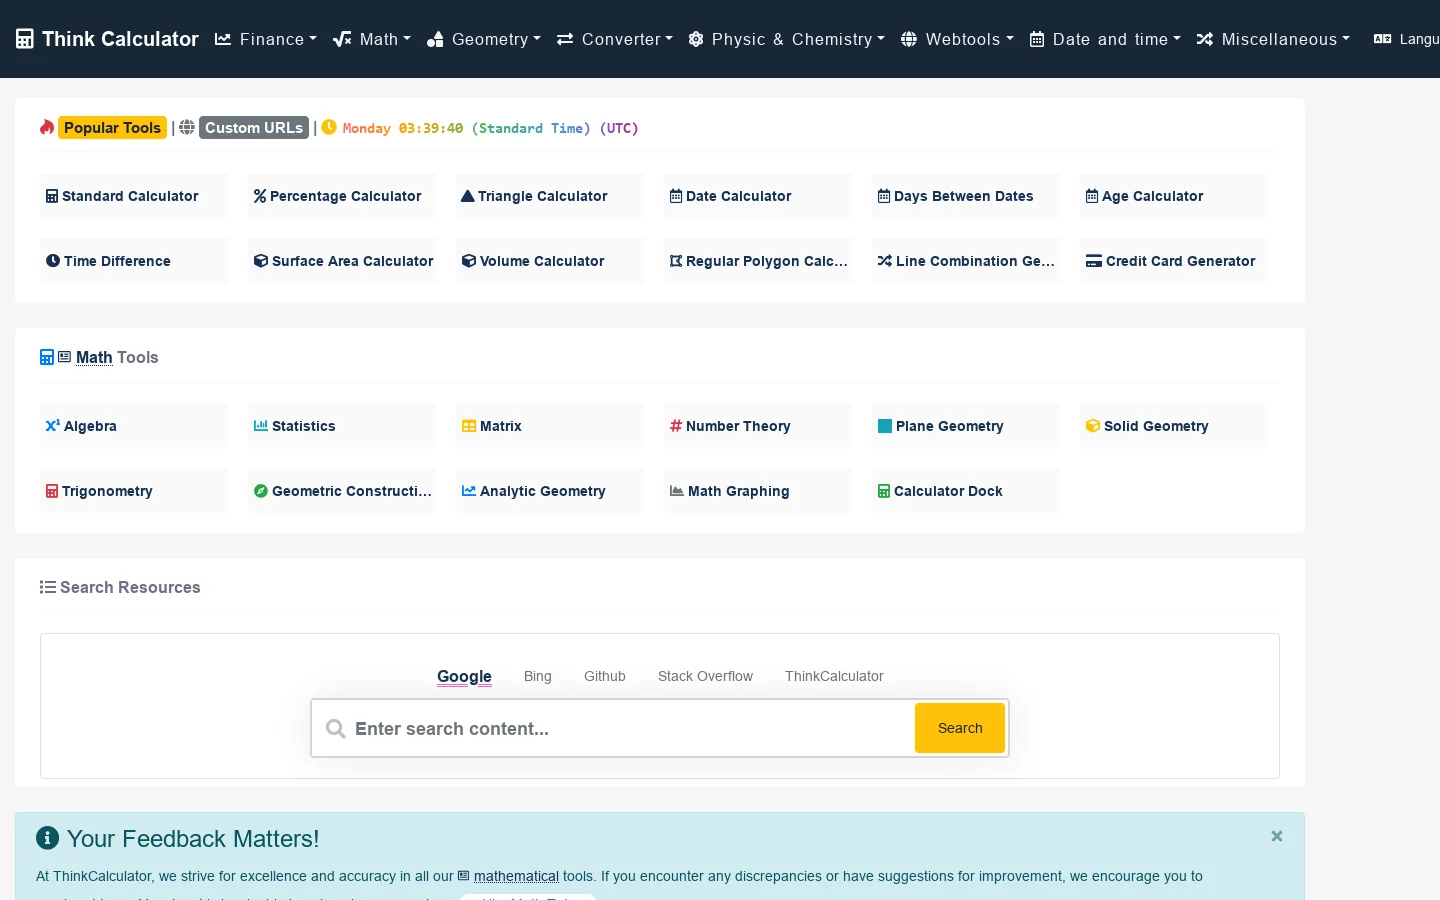Click the Popular Tools badge
Image resolution: width=1440 pixels, height=900 pixels.
tap(112, 127)
